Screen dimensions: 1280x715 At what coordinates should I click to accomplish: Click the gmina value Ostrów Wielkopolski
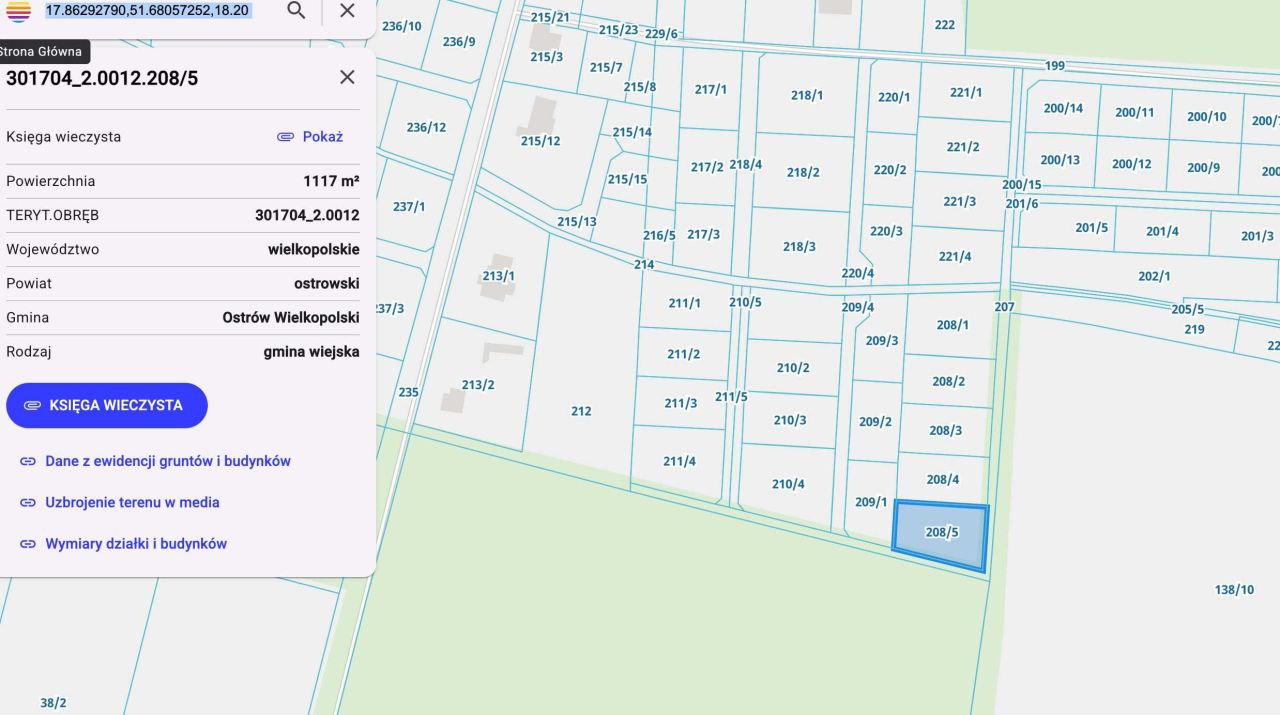(x=291, y=317)
